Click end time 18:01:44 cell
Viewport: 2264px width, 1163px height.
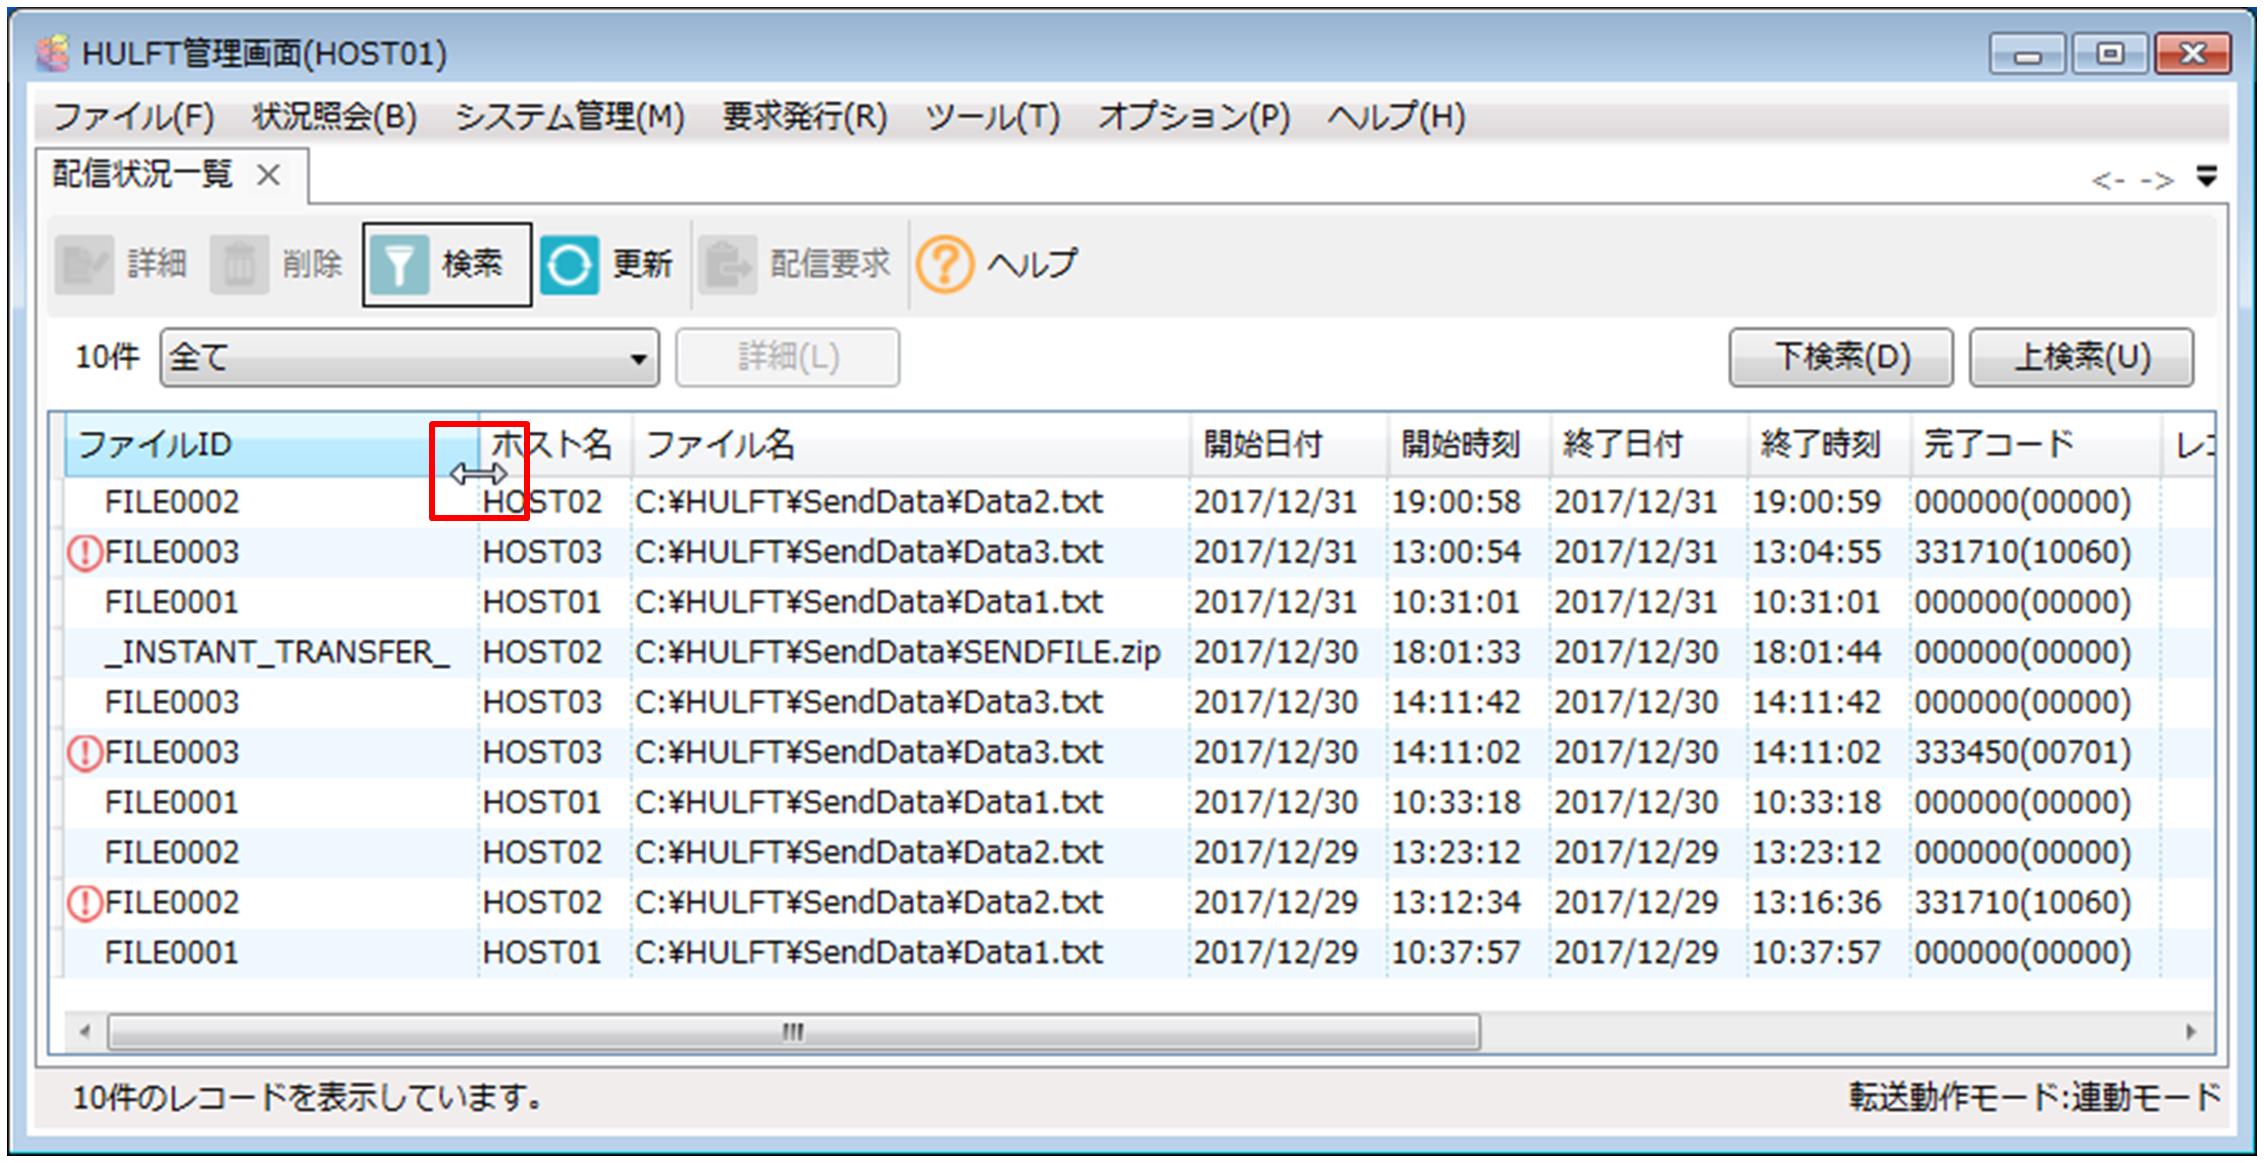tap(1816, 653)
